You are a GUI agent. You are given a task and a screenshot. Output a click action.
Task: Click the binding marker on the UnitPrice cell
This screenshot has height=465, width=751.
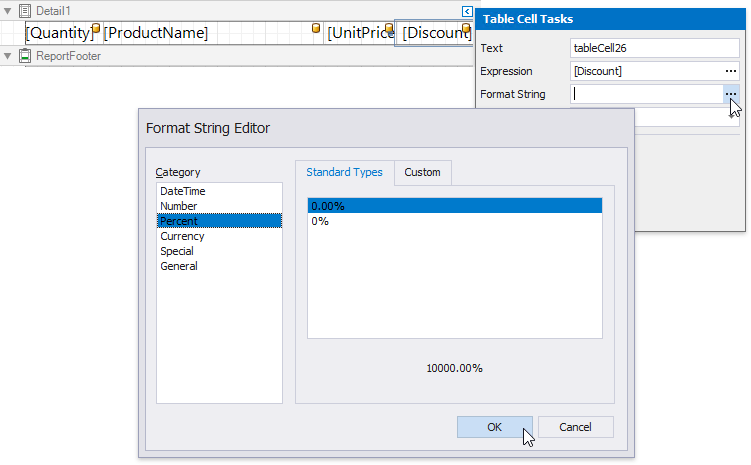pos(389,28)
